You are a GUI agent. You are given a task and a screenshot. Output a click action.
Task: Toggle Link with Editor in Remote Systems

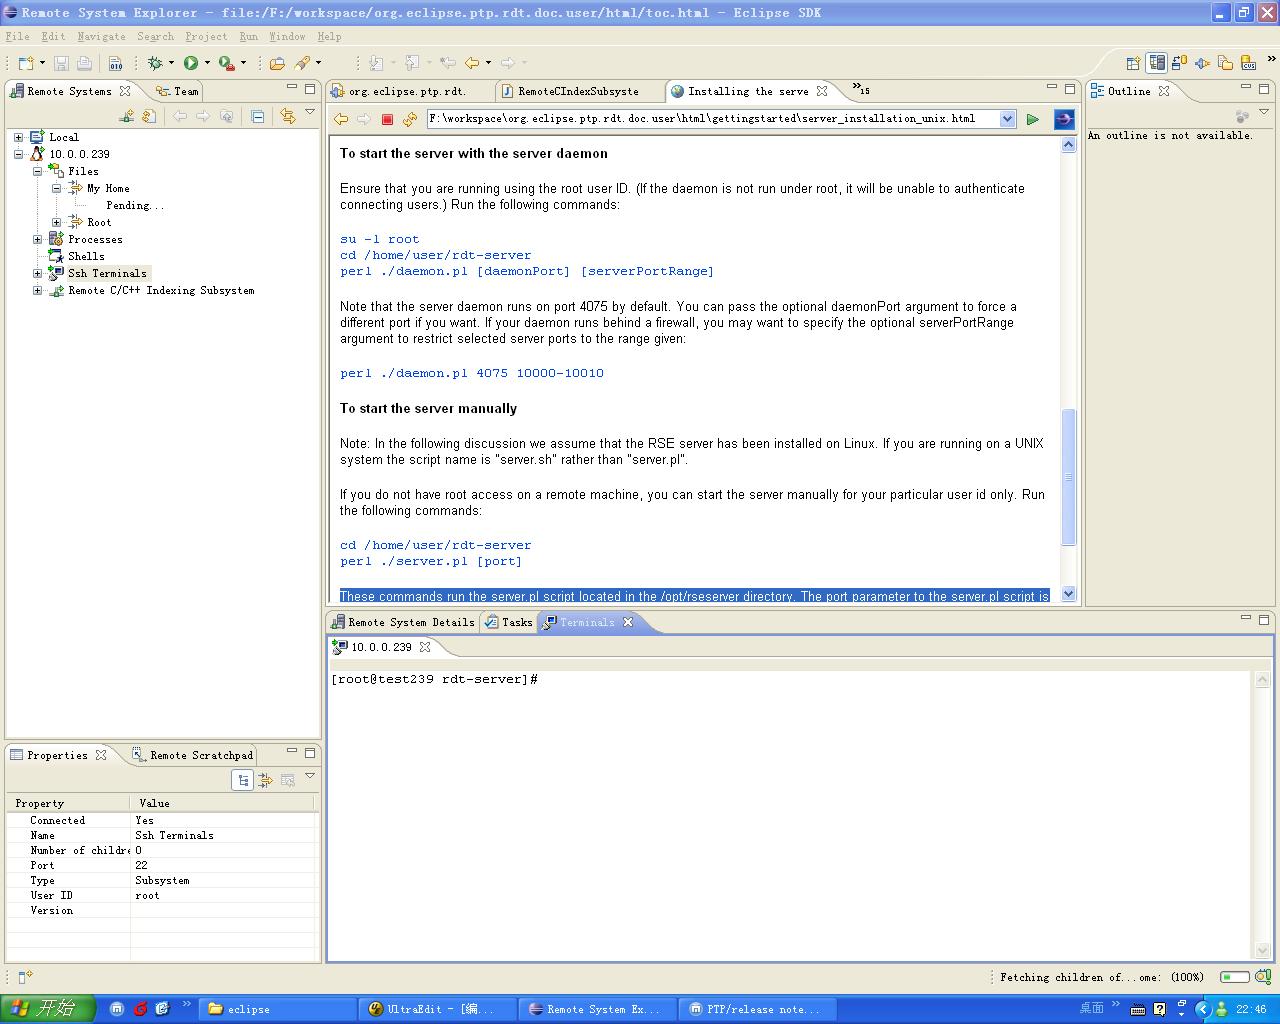coord(288,116)
